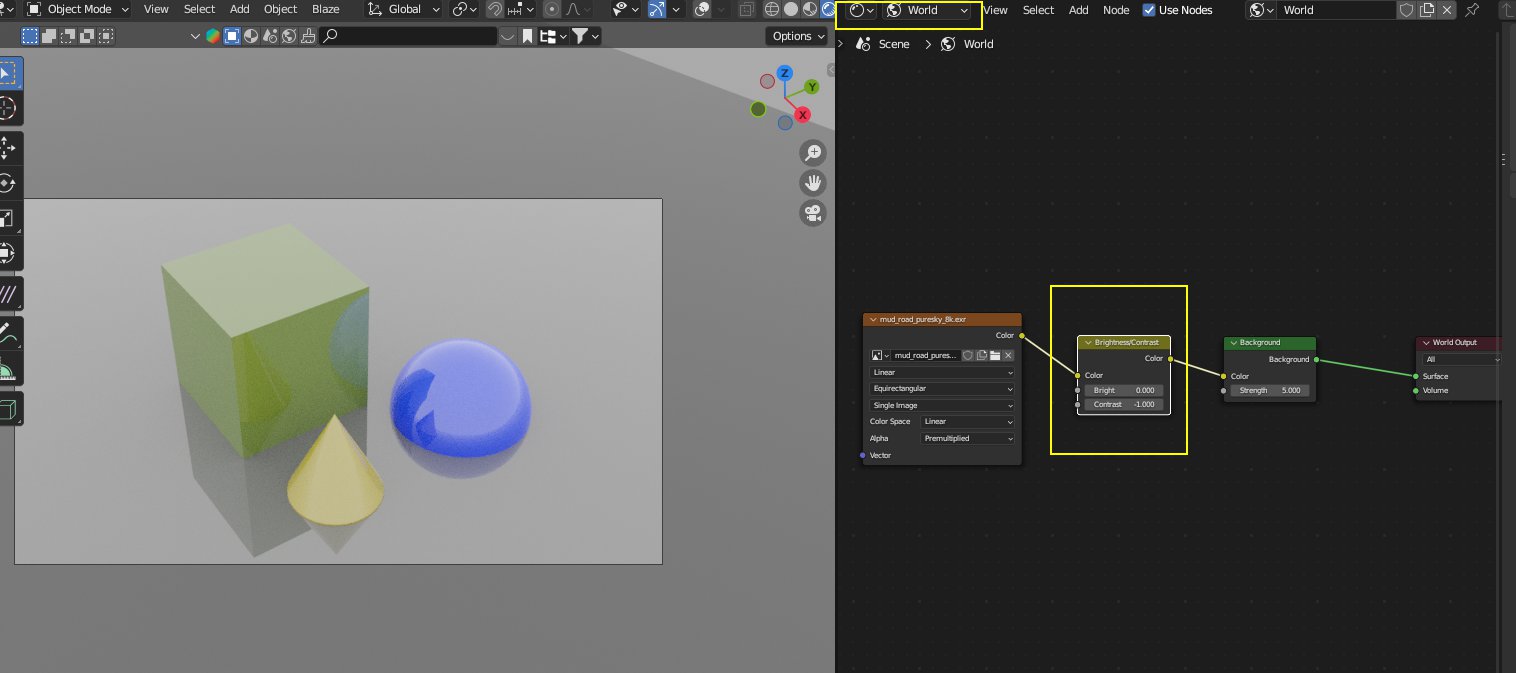Open the Object Mode dropdown
Viewport: 1516px width, 673px height.
77,9
